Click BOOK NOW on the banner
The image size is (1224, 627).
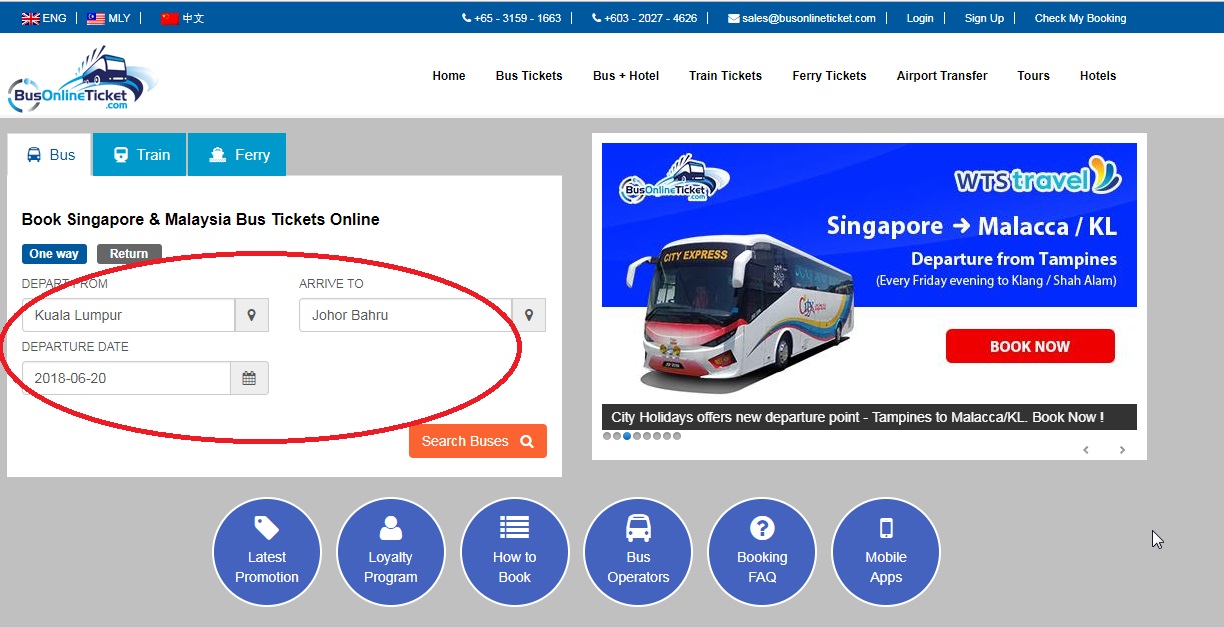tap(1030, 346)
